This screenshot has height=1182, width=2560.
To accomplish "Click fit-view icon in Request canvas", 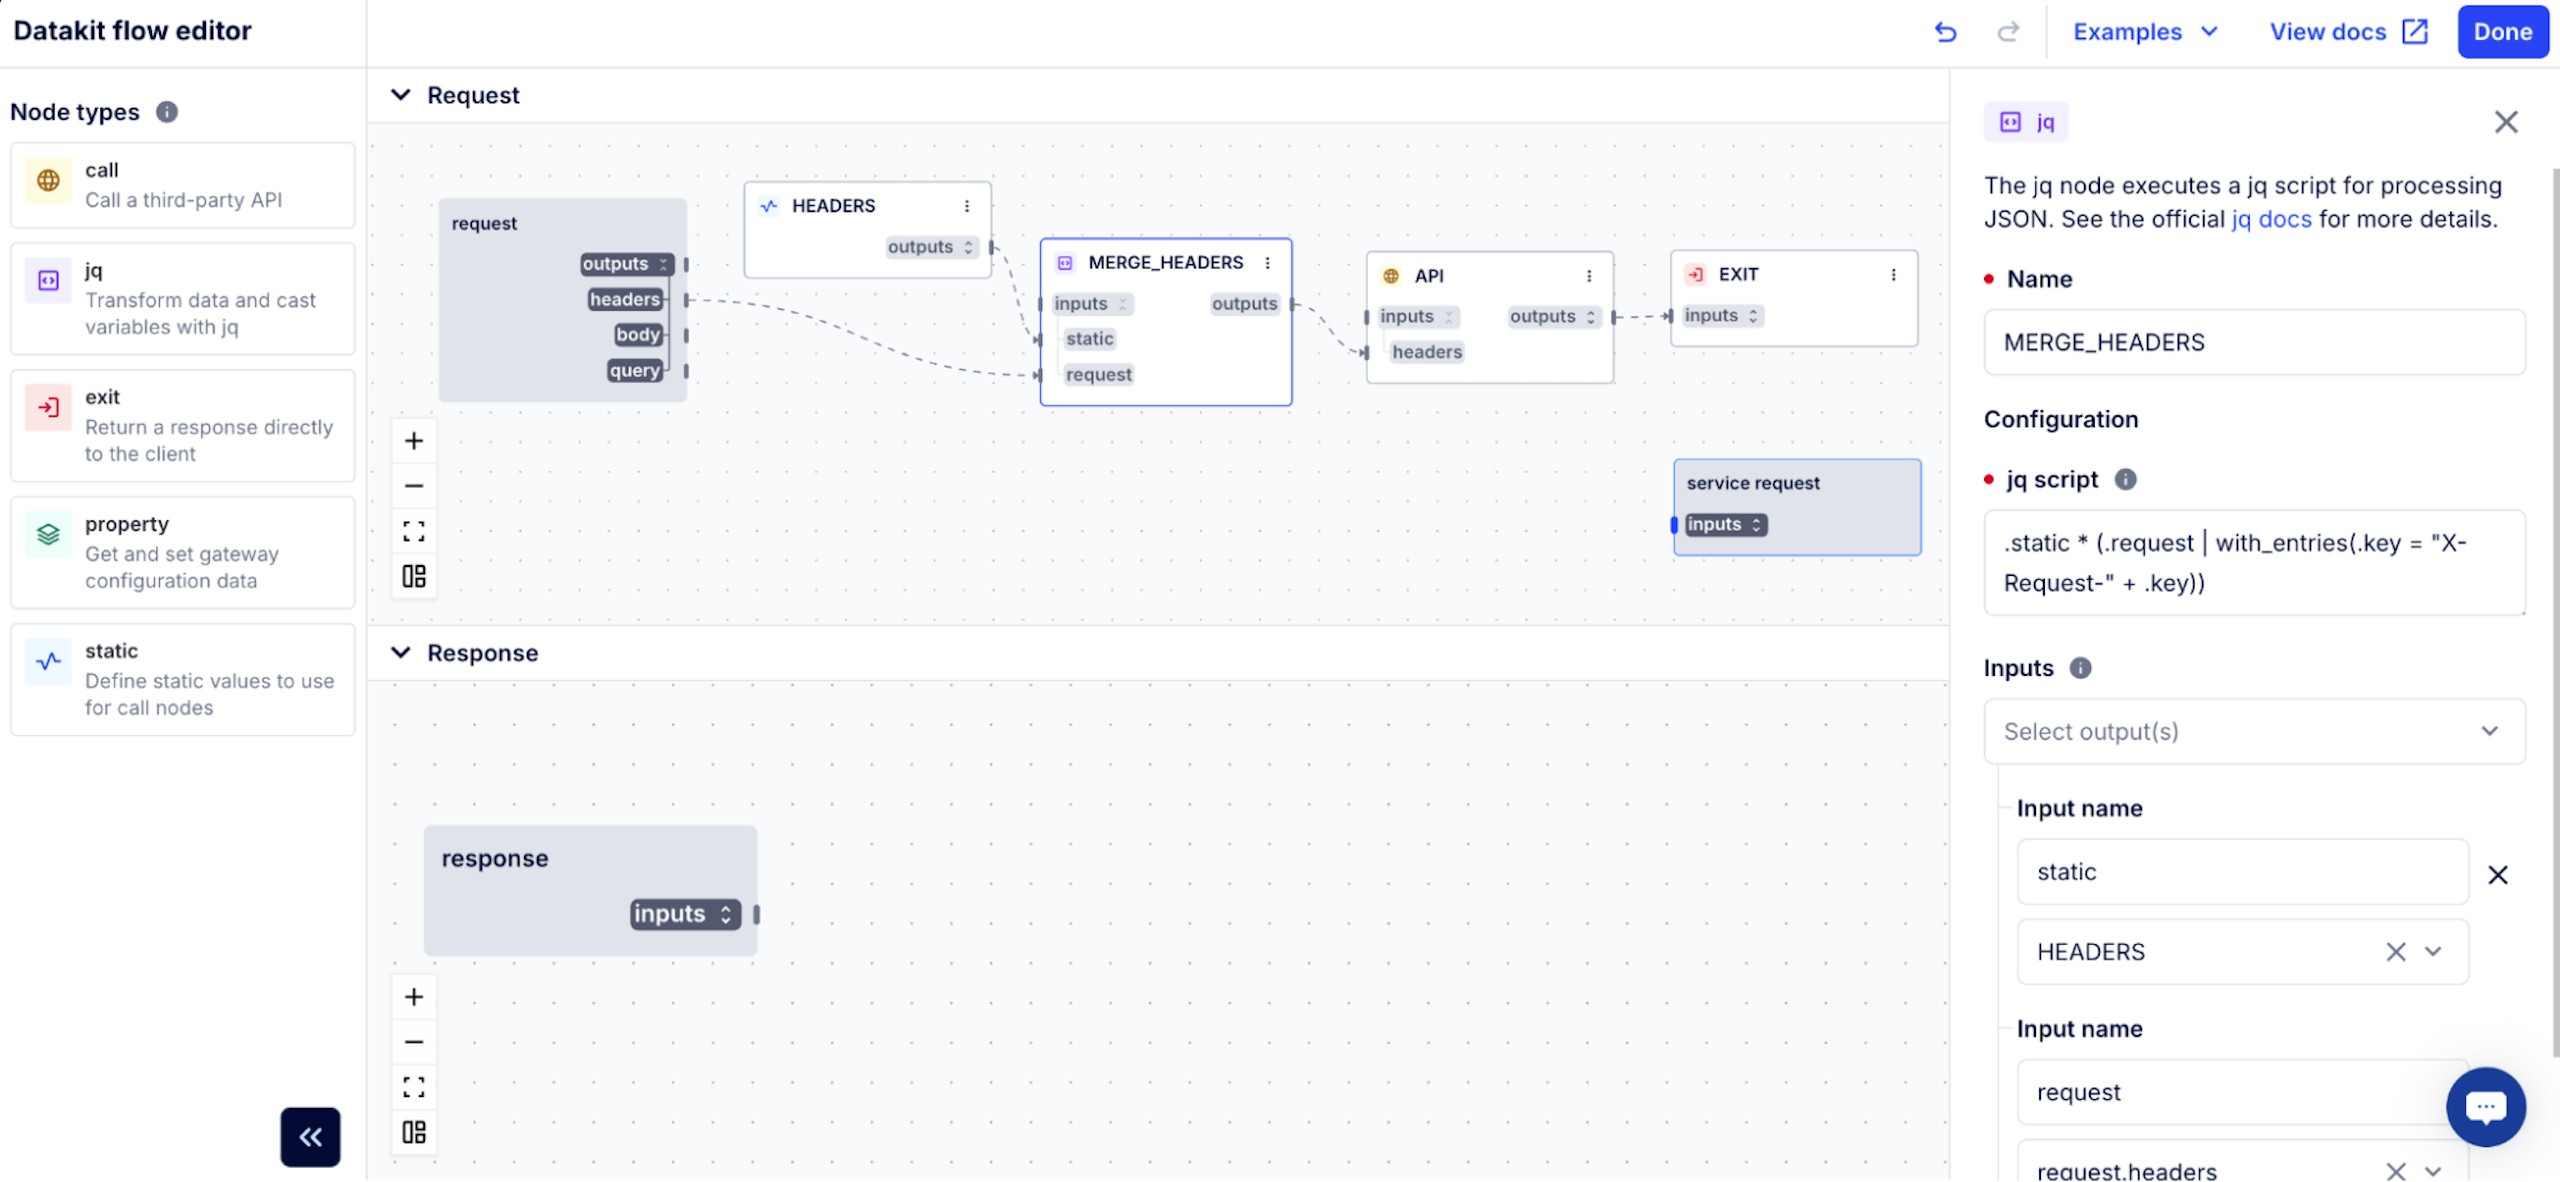I will (414, 531).
